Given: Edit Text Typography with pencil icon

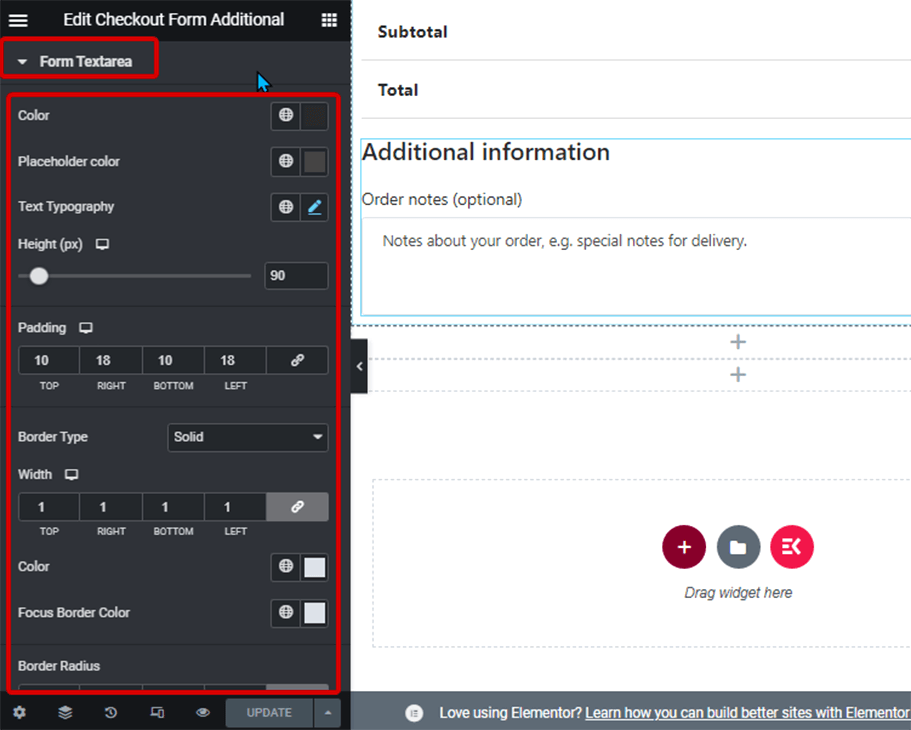Looking at the screenshot, I should coord(314,207).
